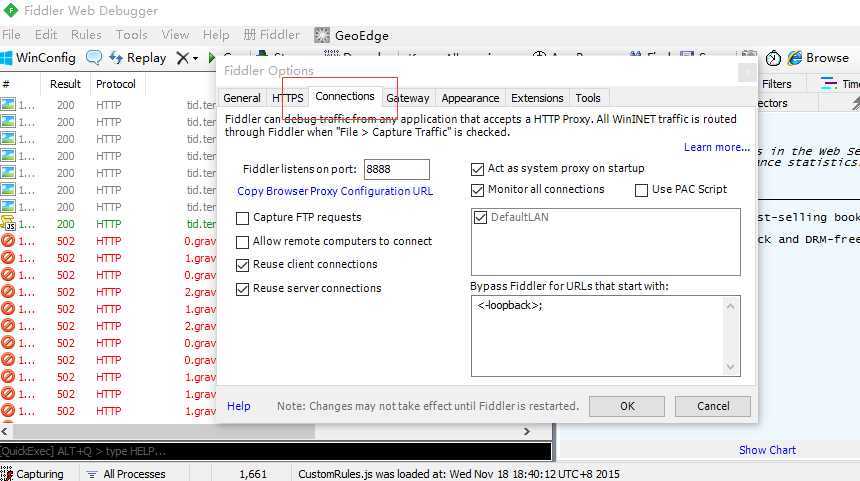The image size is (860, 481).
Task: Click the Remove X toolbar icon
Action: 183,58
